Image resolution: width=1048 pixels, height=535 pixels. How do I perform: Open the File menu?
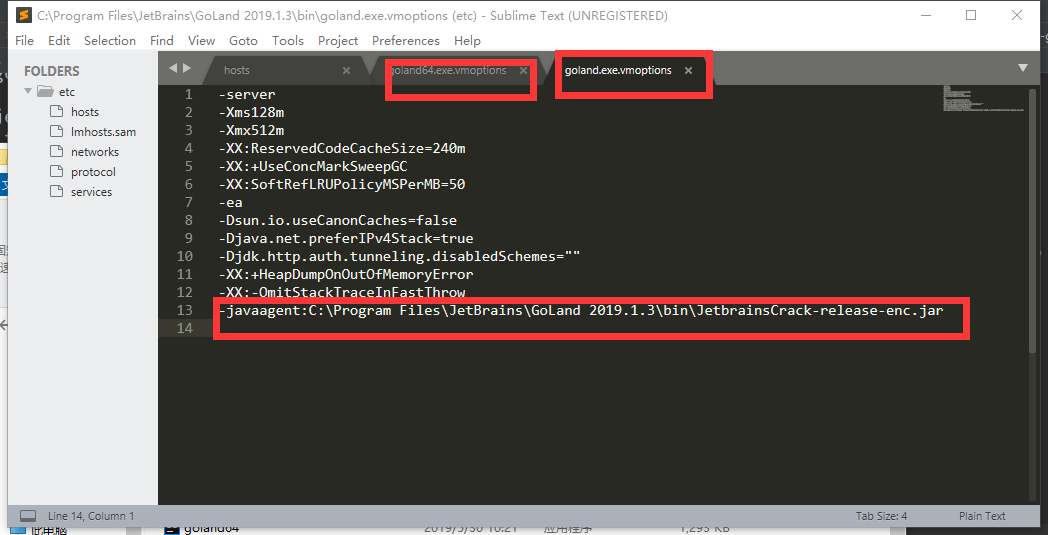(24, 41)
